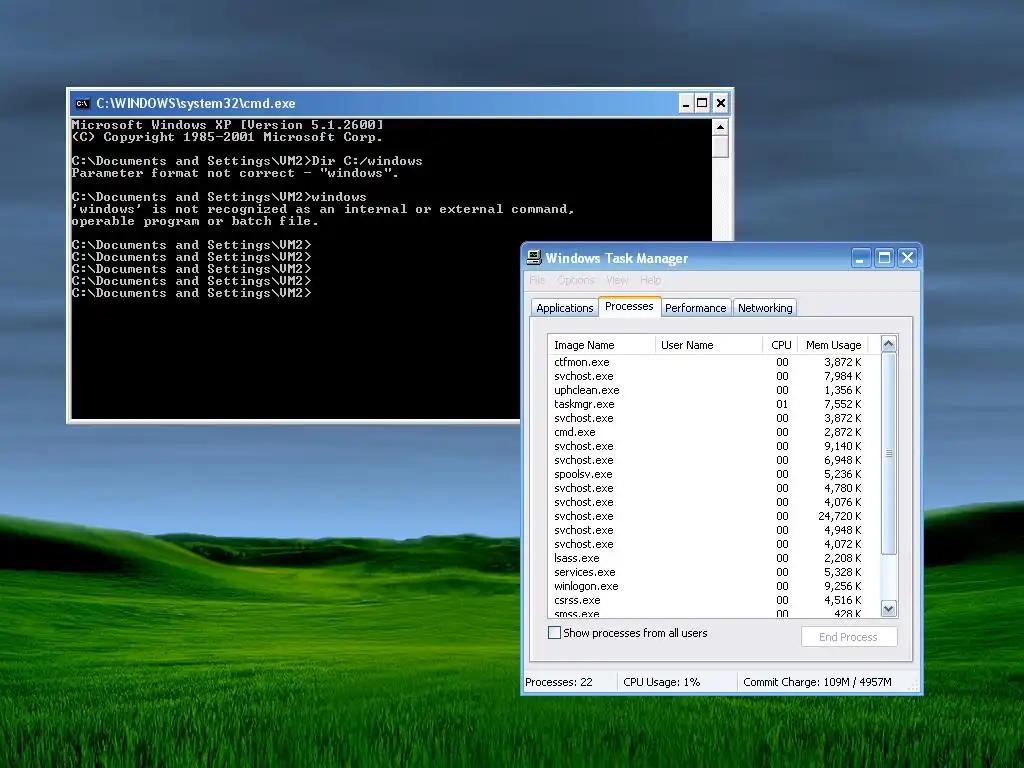
Task: Maximize the Windows Task Manager window
Action: point(884,258)
